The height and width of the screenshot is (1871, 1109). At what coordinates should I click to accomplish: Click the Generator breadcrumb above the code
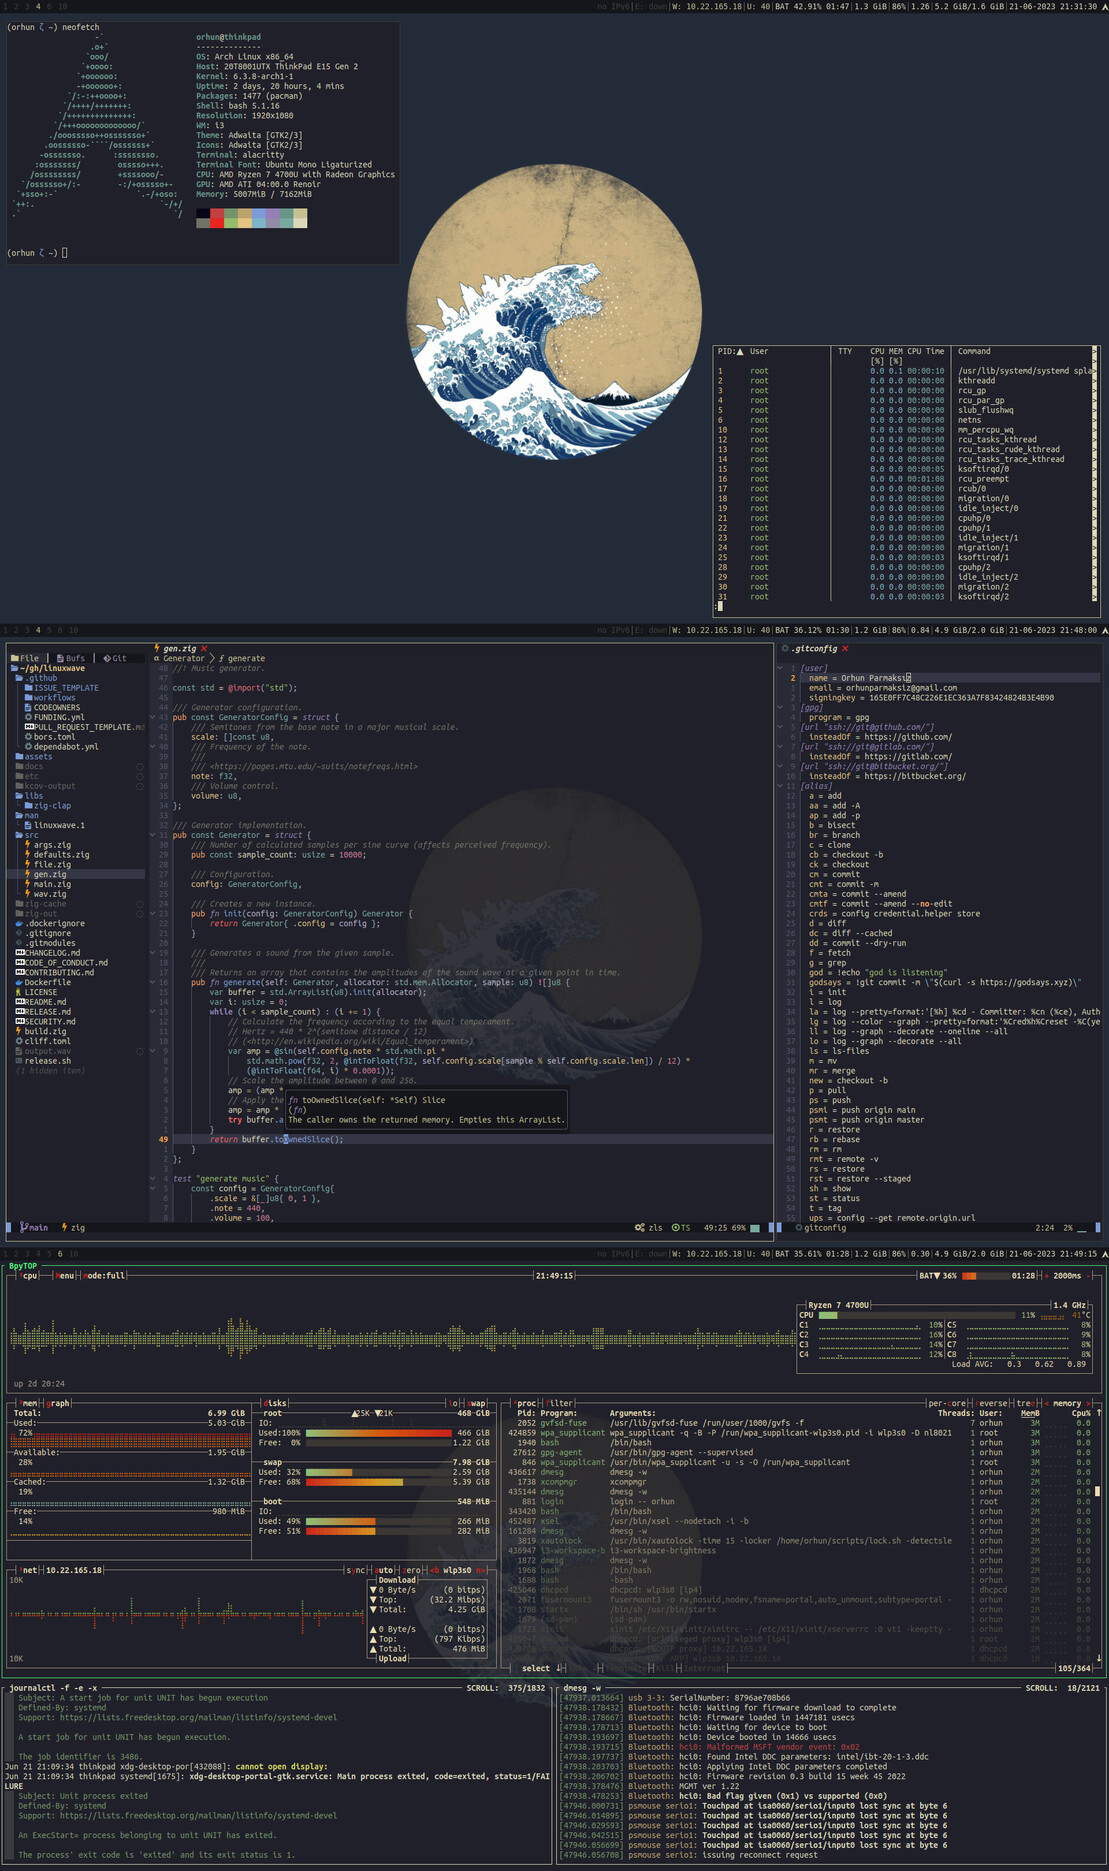coord(184,659)
